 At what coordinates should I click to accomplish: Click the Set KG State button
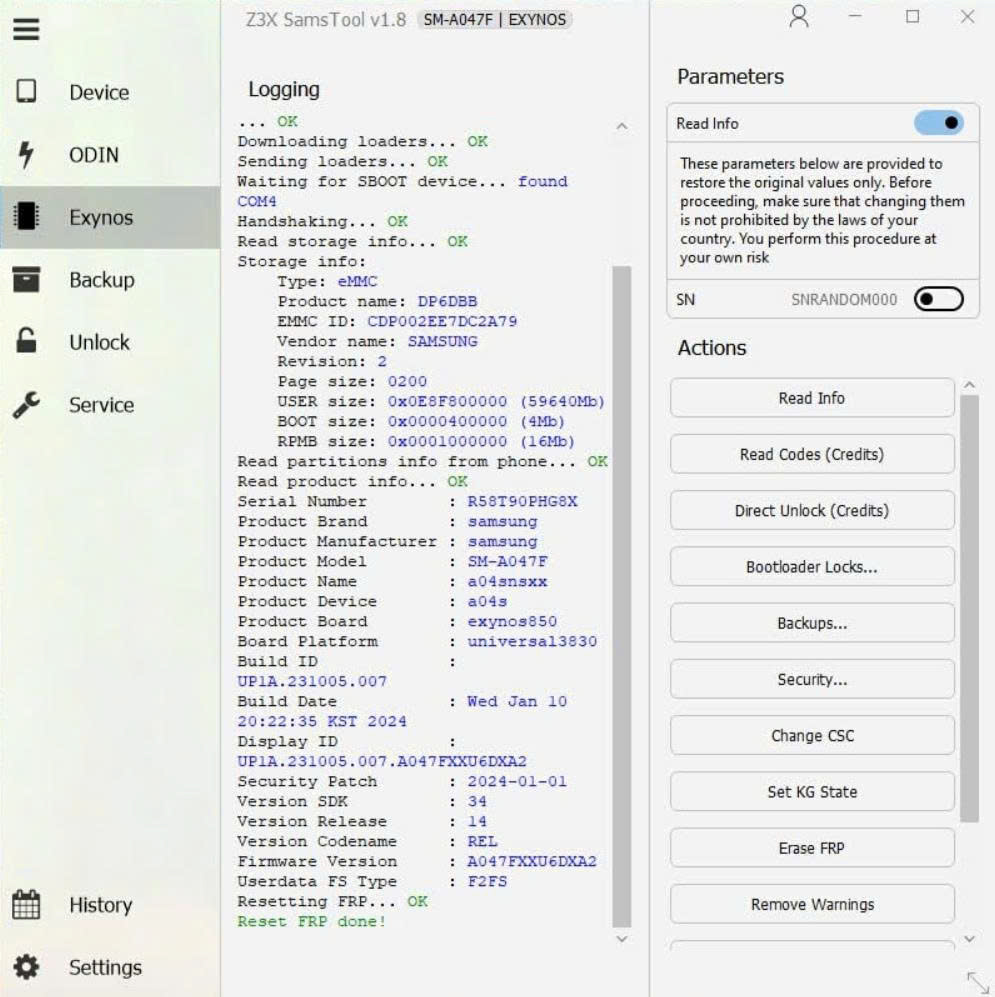812,792
